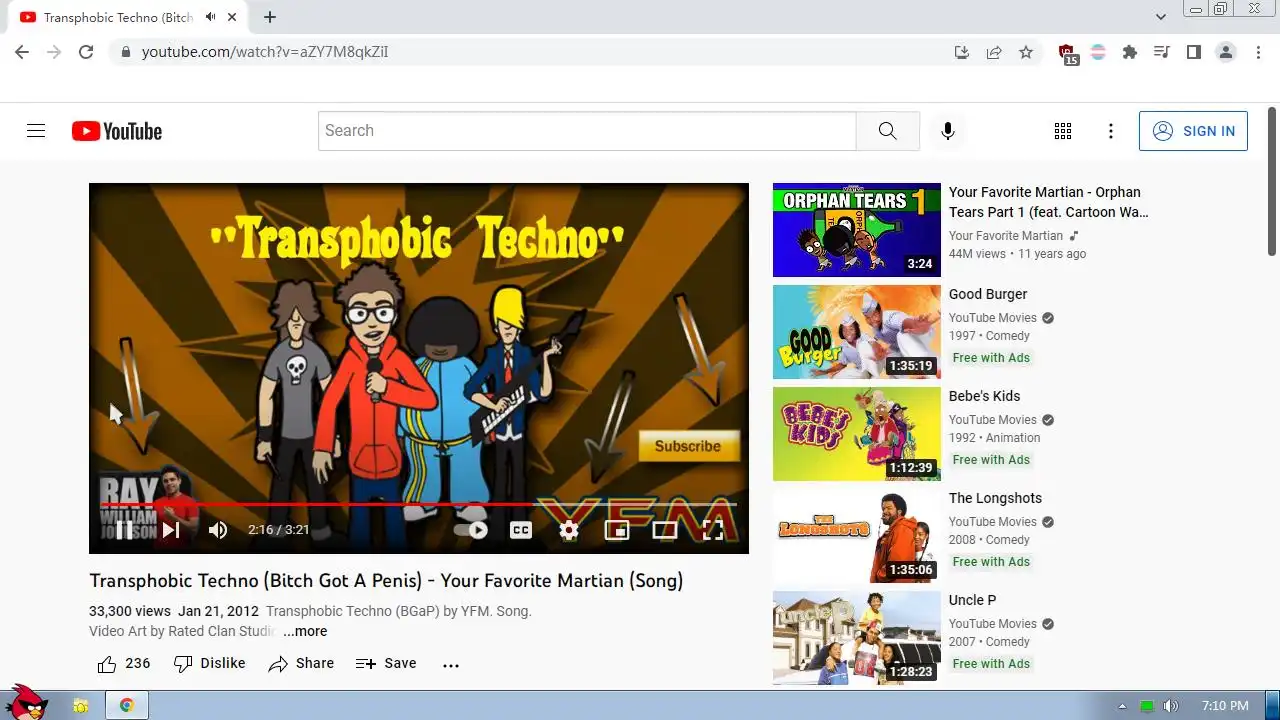Save the video to a playlist
This screenshot has width=1280, height=720.
[x=386, y=664]
